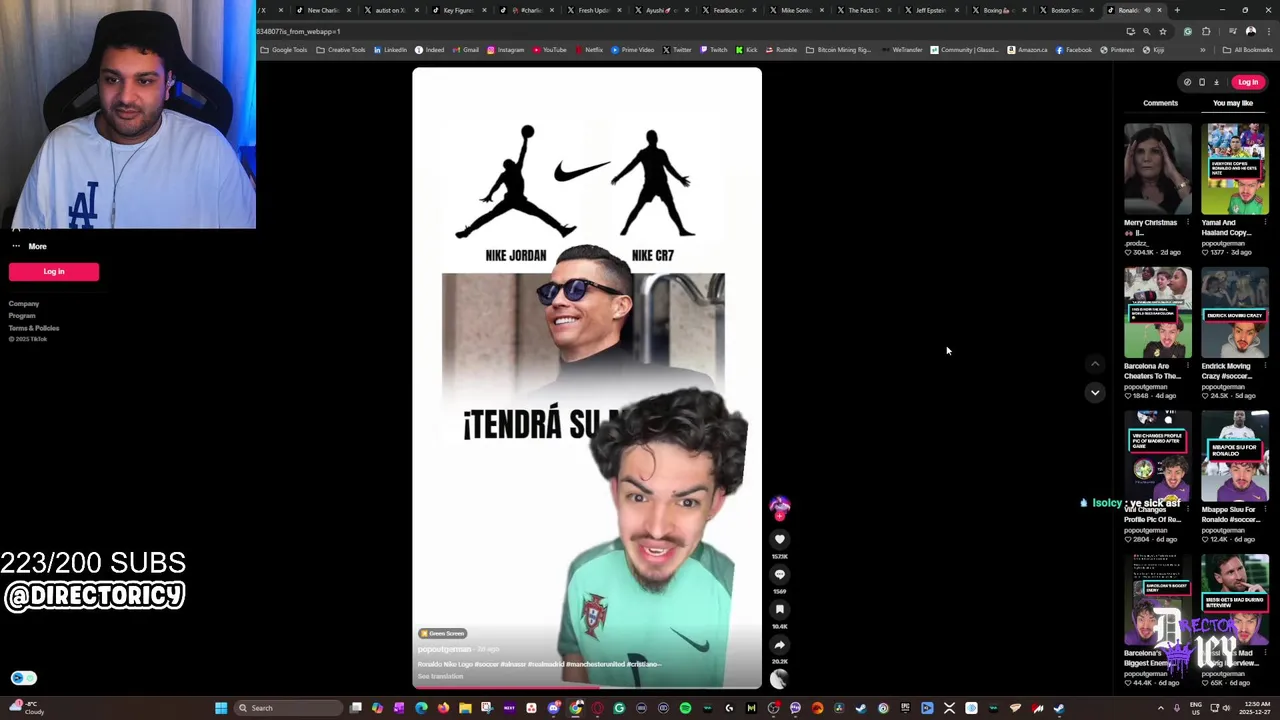Click See translation under the caption
This screenshot has height=720, width=1280.
pos(440,676)
